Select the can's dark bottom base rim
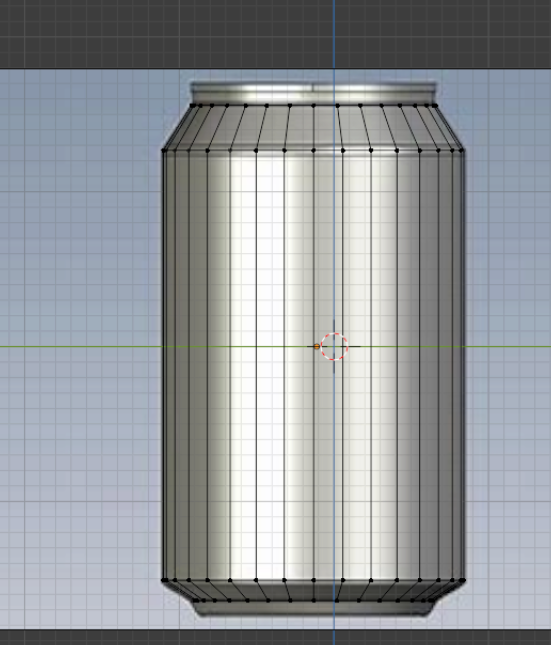 (x=313, y=608)
